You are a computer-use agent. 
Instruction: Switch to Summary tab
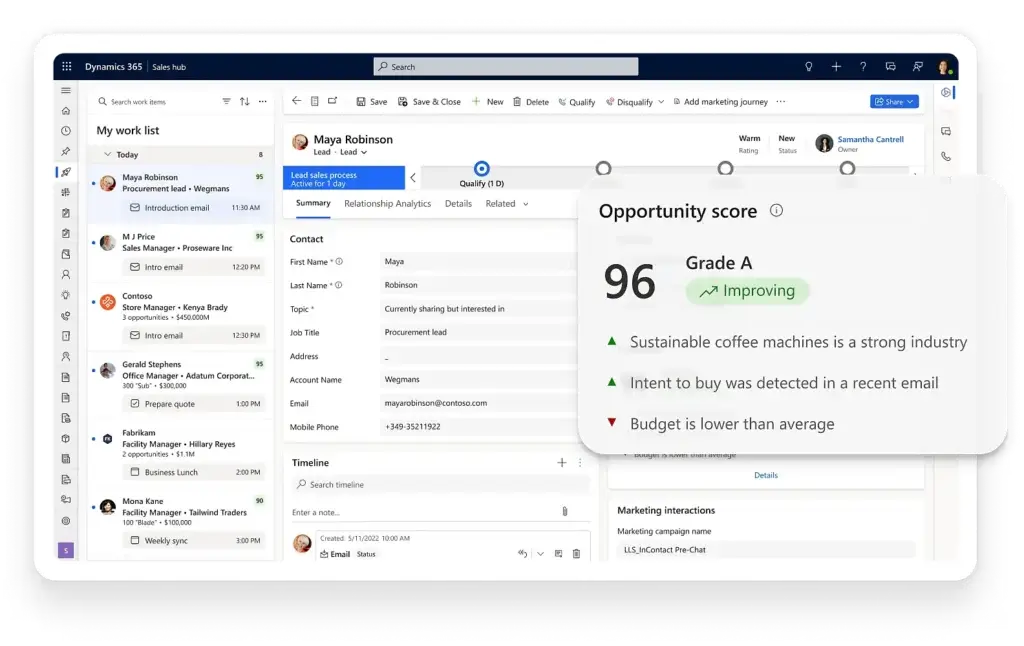pos(313,203)
